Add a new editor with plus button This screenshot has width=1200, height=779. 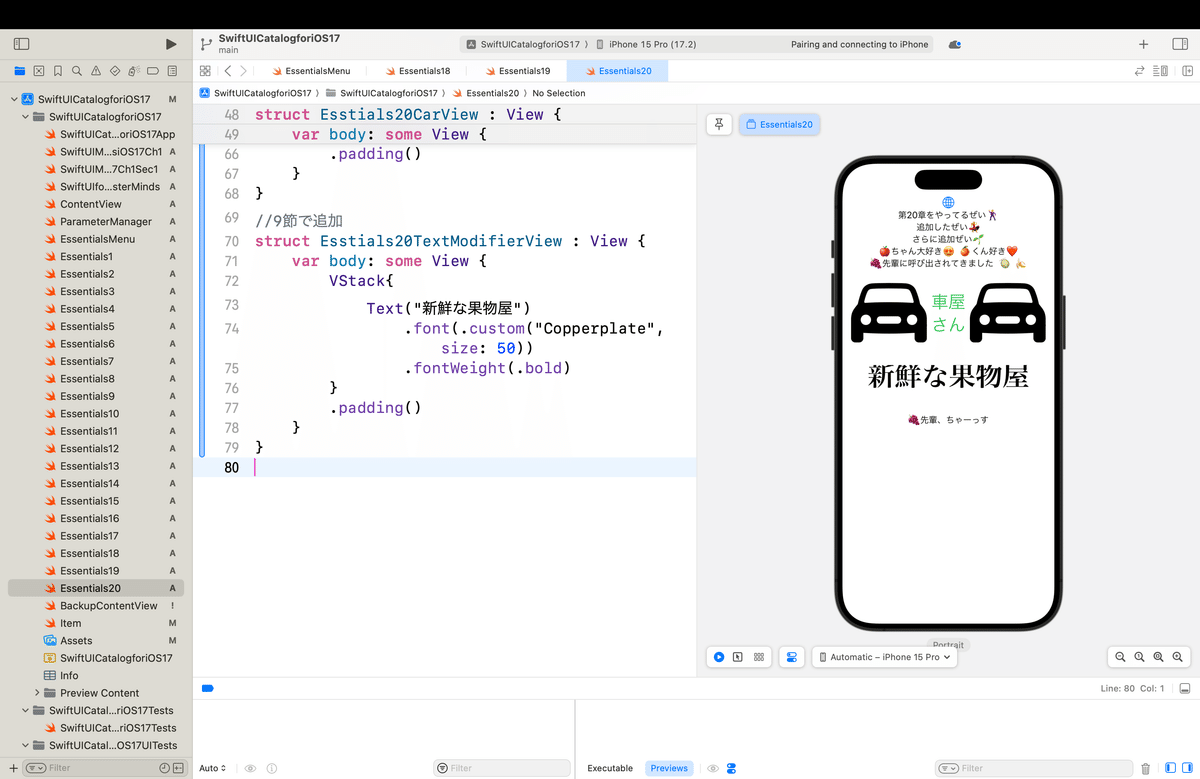click(x=1144, y=44)
